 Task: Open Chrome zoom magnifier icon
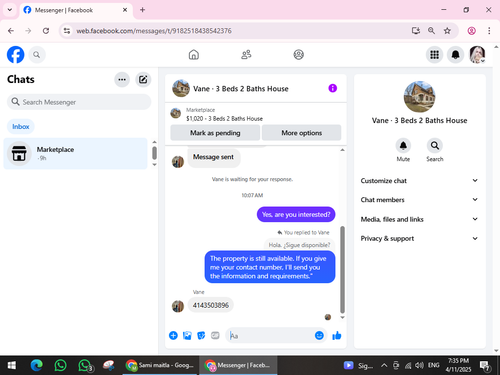[x=431, y=31]
